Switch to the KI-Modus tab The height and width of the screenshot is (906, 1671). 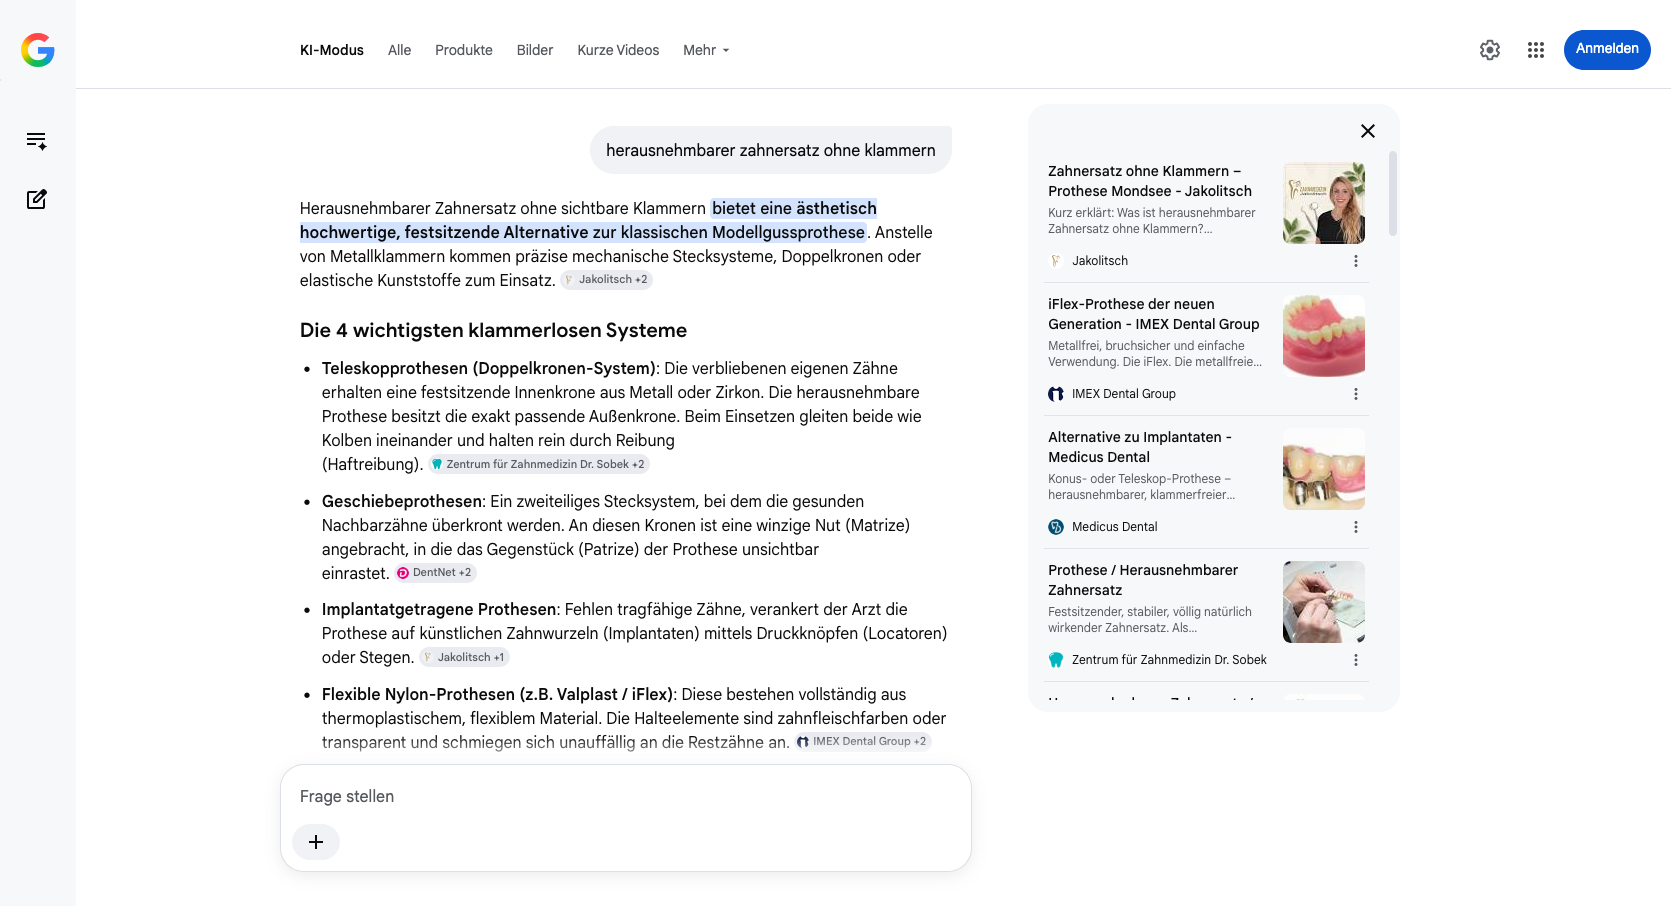(332, 50)
